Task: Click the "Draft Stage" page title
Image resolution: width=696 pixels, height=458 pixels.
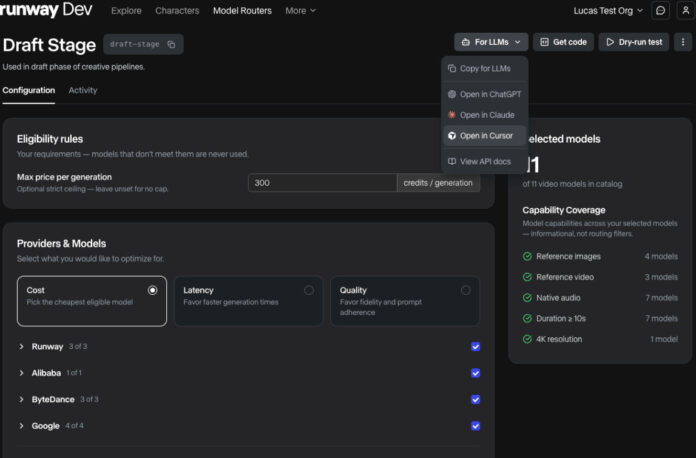Action: tap(49, 45)
